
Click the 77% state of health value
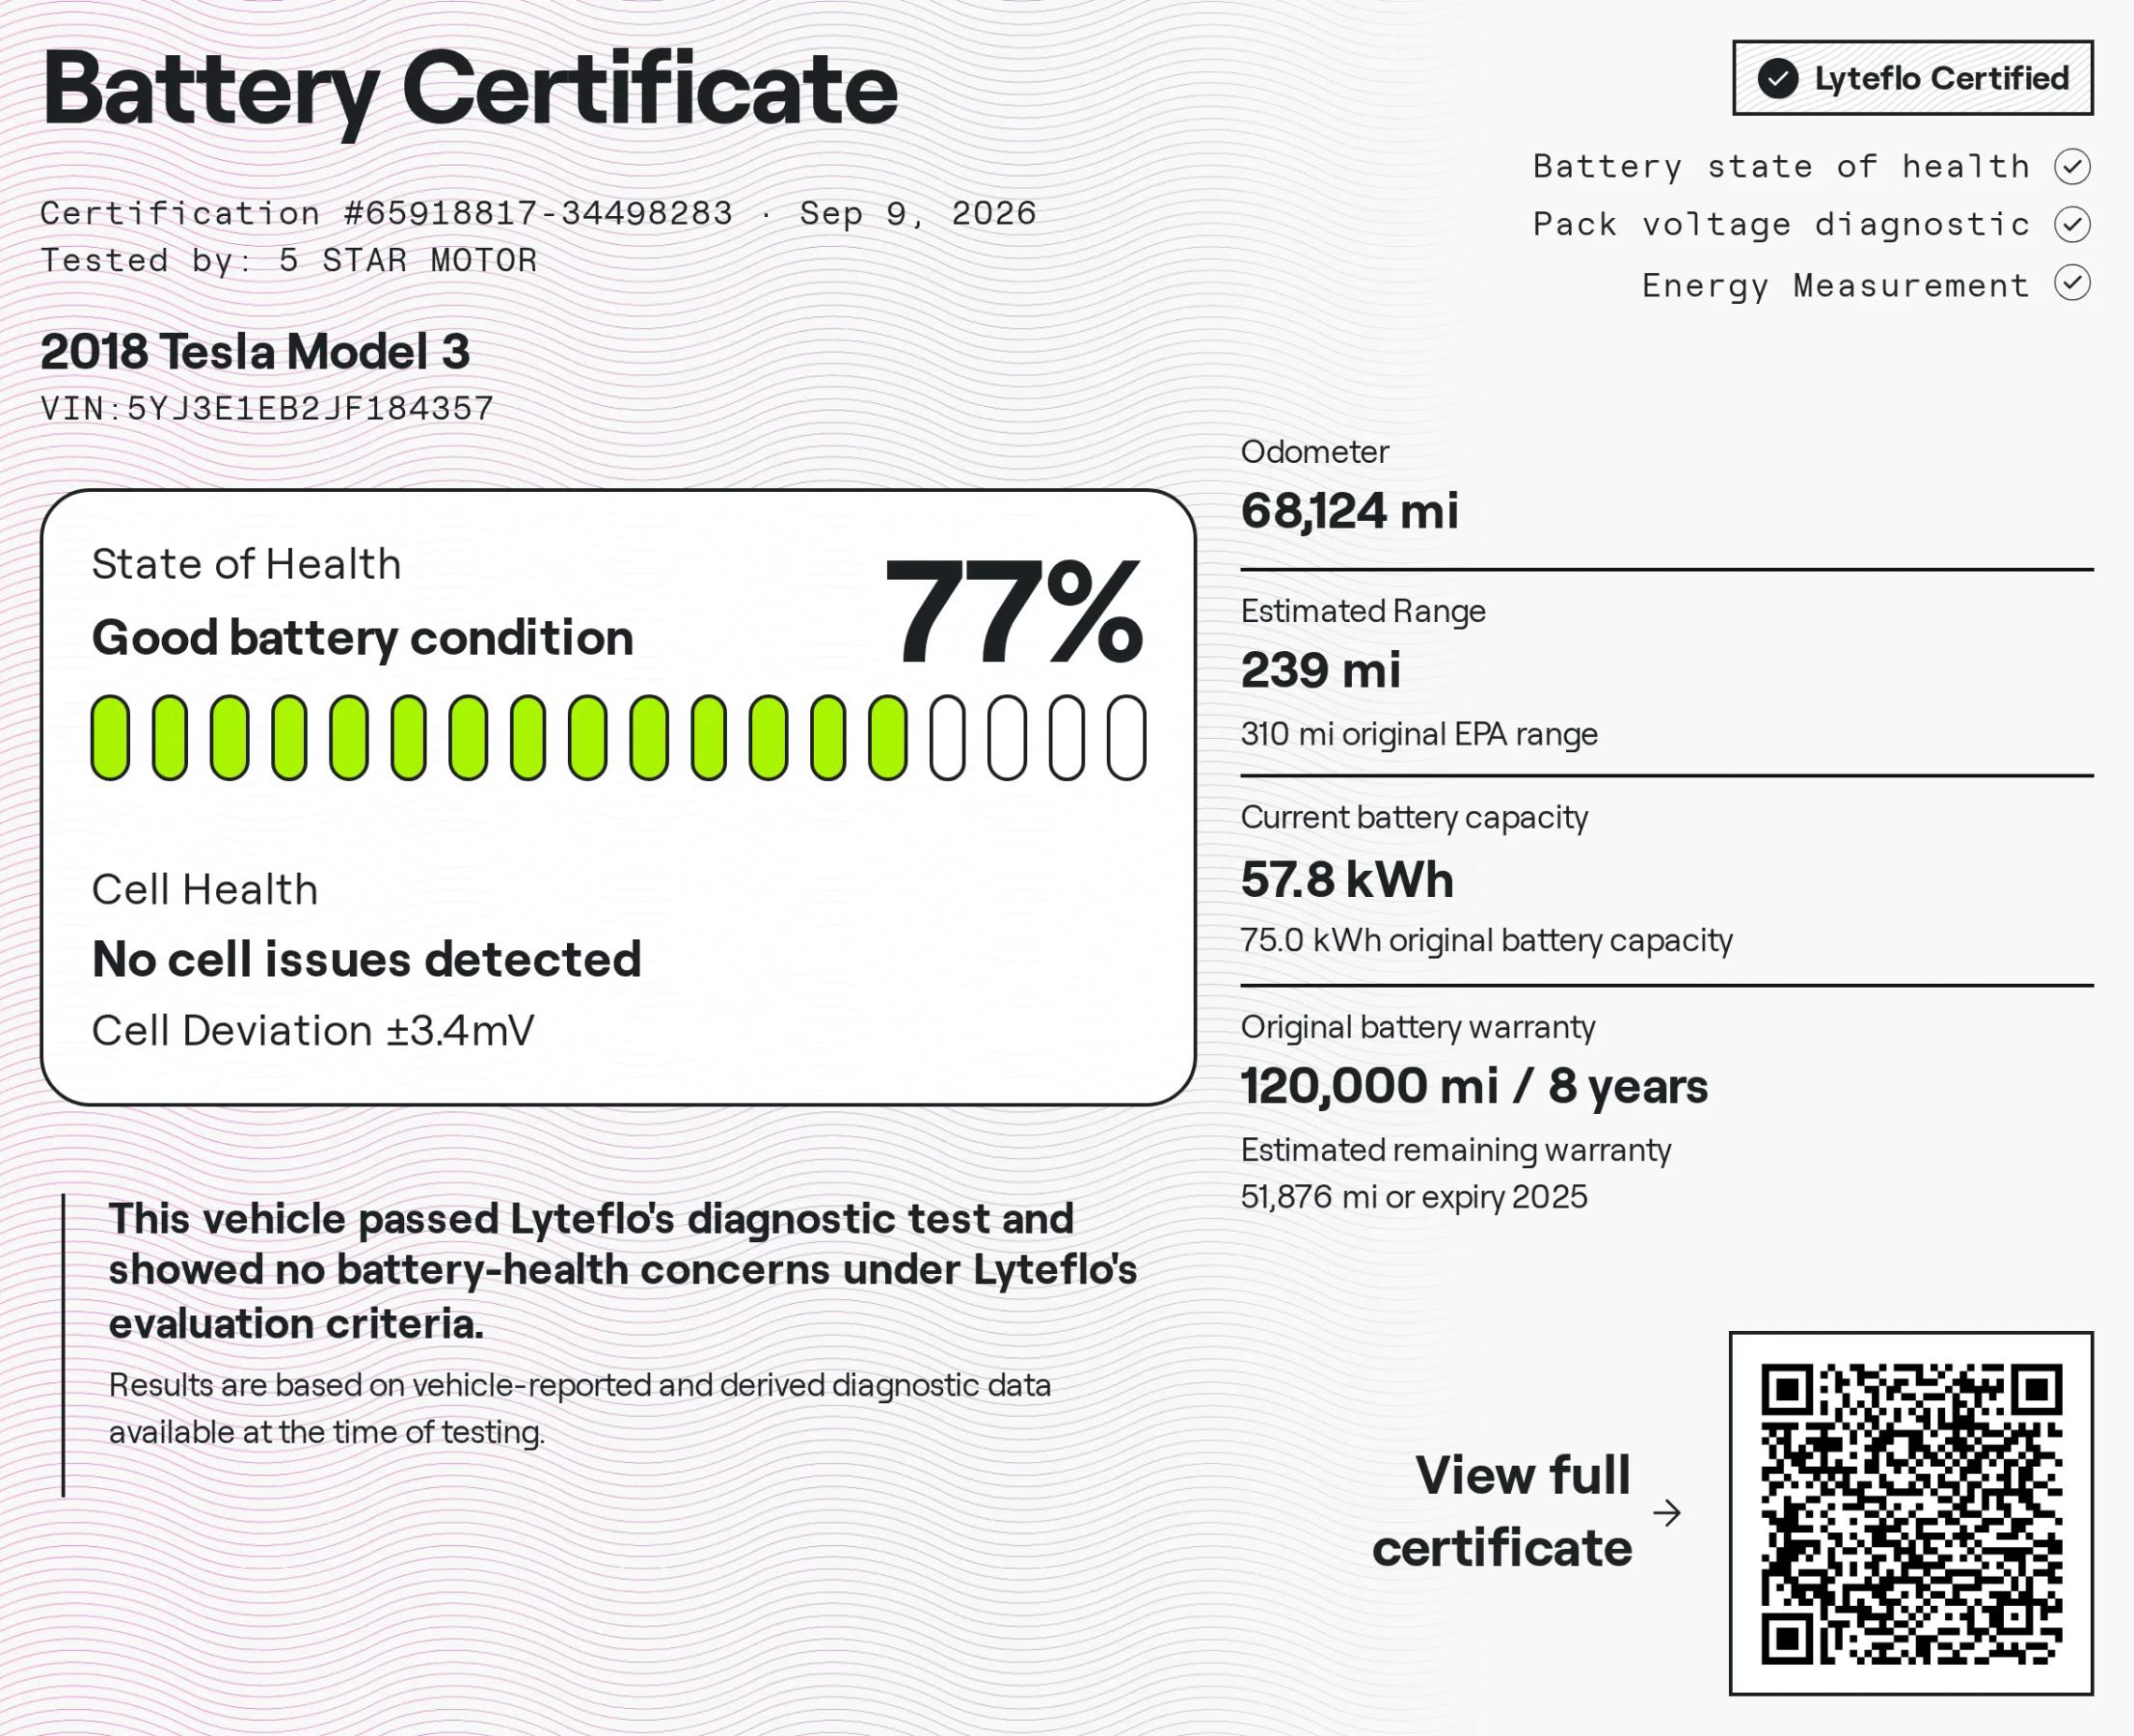click(1013, 611)
